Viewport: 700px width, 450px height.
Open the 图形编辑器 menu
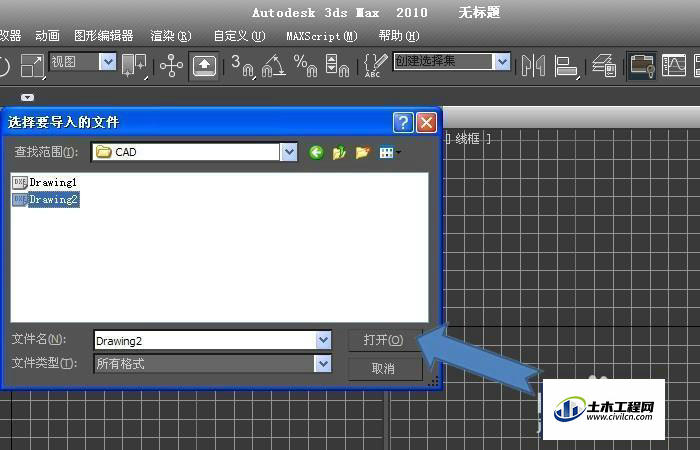(x=104, y=36)
